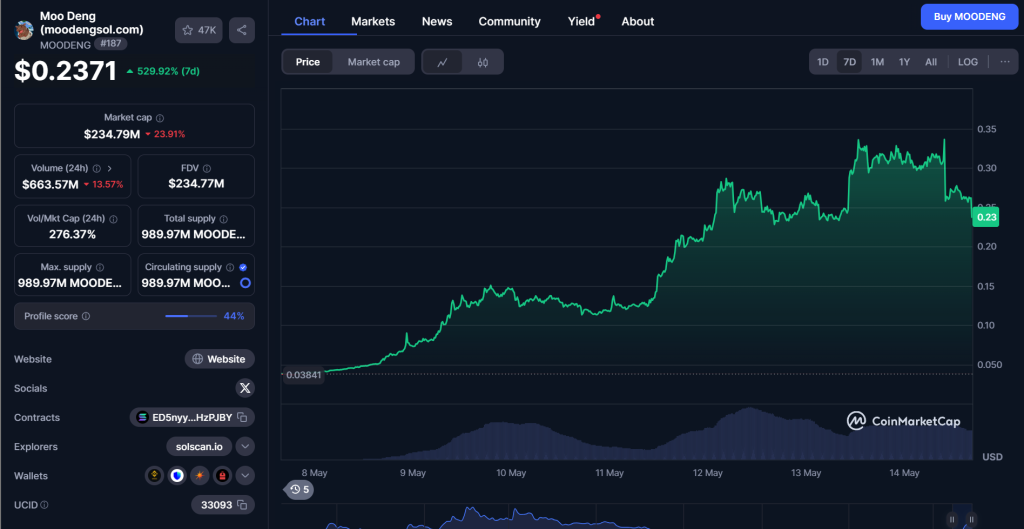Open the Binance wallet icon
This screenshot has width=1024, height=529.
point(154,476)
